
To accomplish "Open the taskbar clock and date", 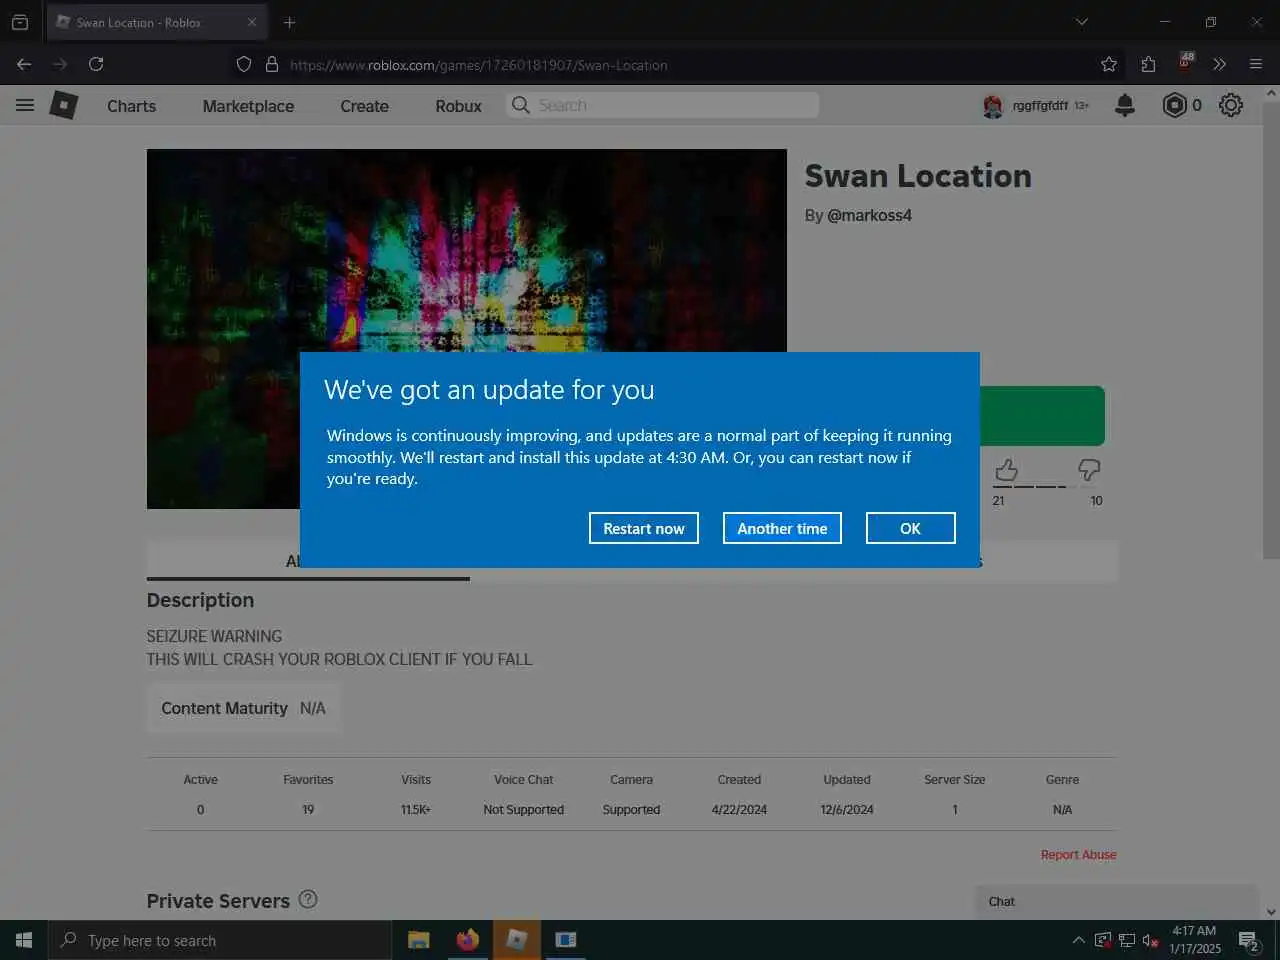I will click(1195, 940).
